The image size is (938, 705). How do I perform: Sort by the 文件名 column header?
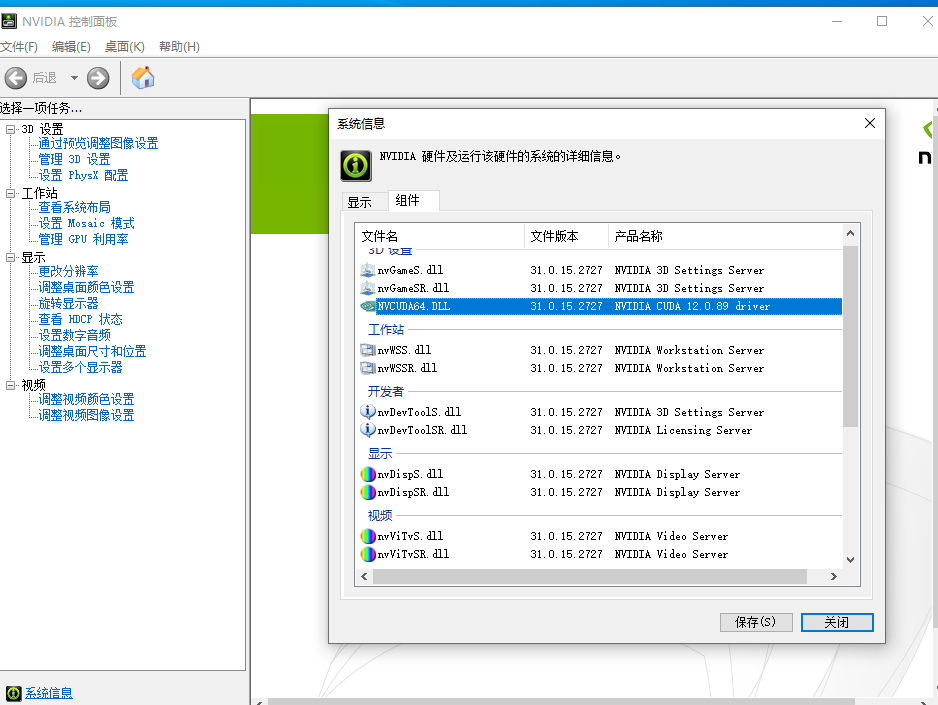click(440, 236)
